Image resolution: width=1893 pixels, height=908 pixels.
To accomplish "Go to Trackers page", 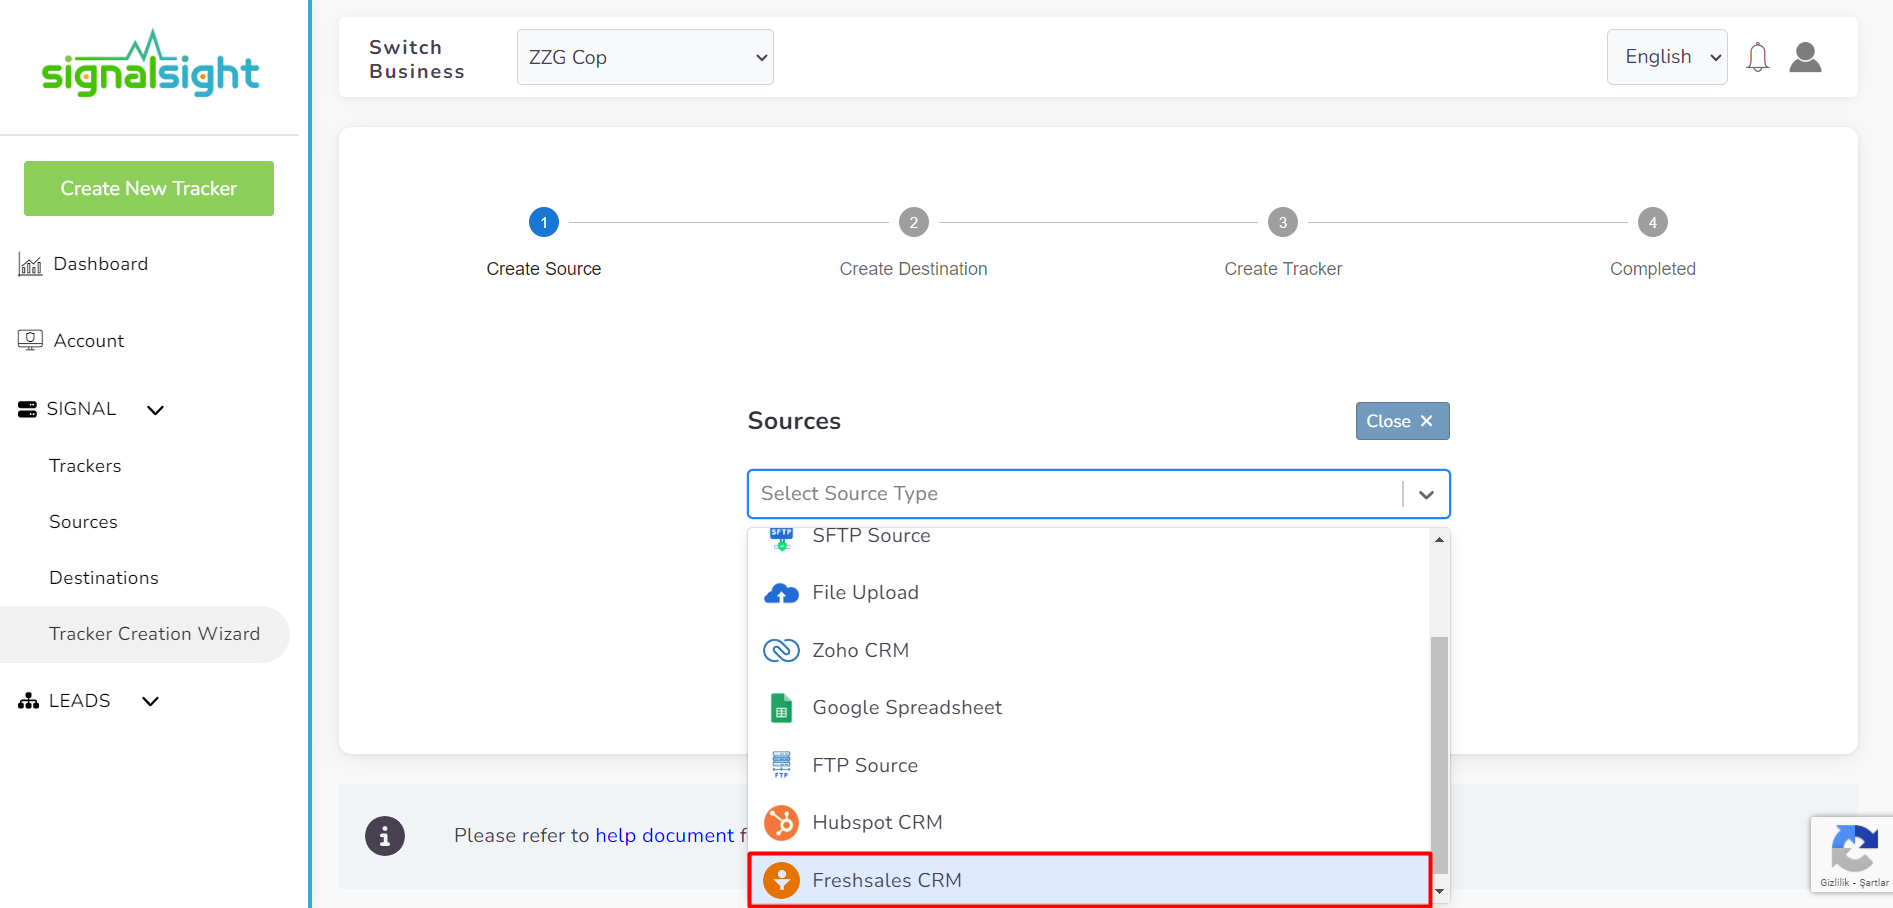I will 85,466.
